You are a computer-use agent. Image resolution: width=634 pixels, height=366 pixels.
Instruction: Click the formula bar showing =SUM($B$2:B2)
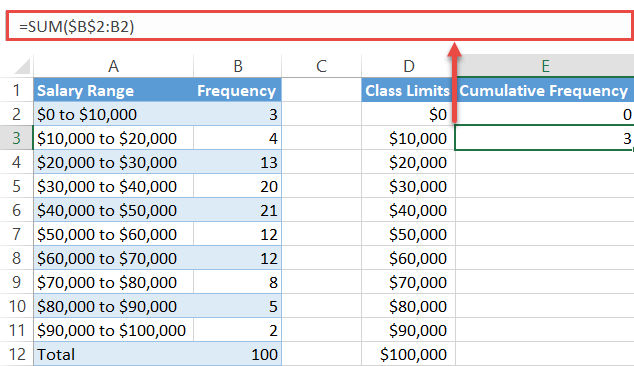(x=320, y=26)
